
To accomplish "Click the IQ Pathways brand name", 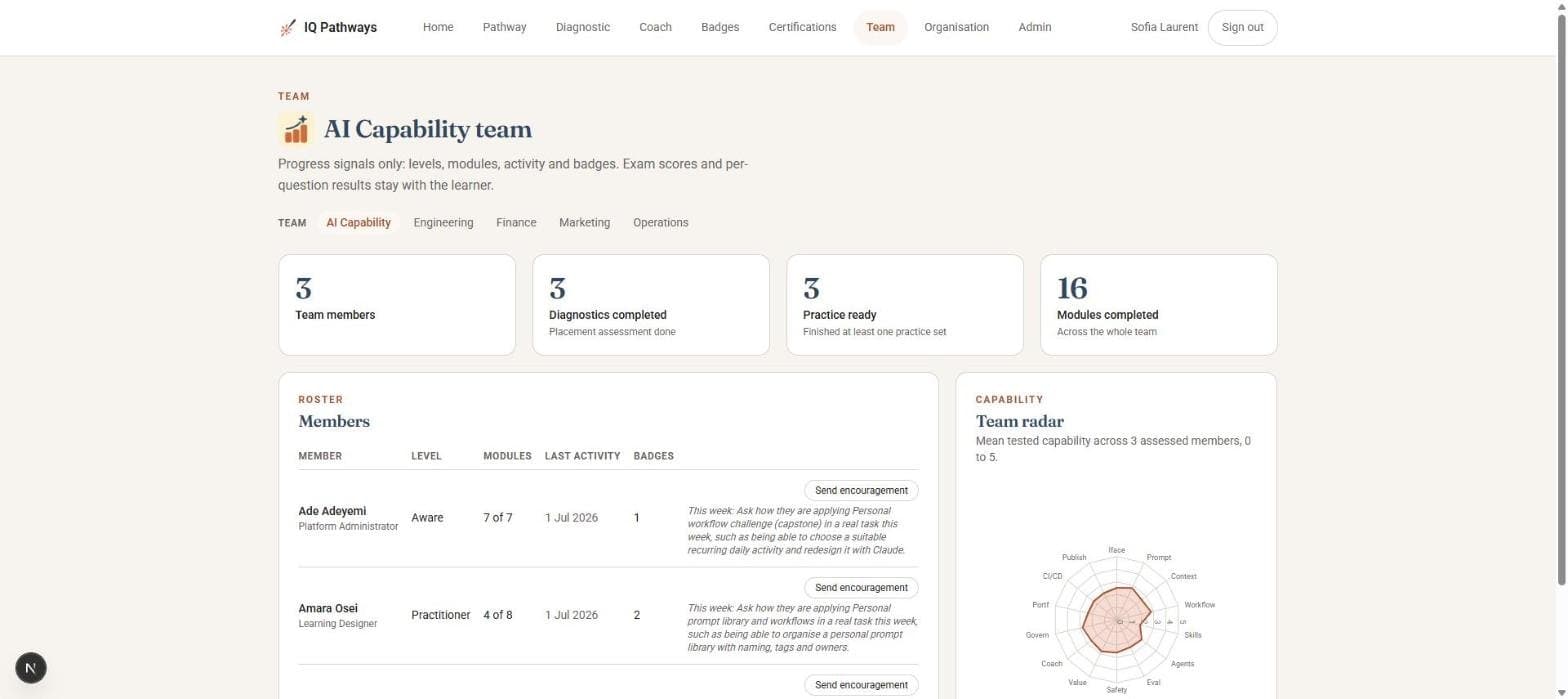I will (340, 28).
